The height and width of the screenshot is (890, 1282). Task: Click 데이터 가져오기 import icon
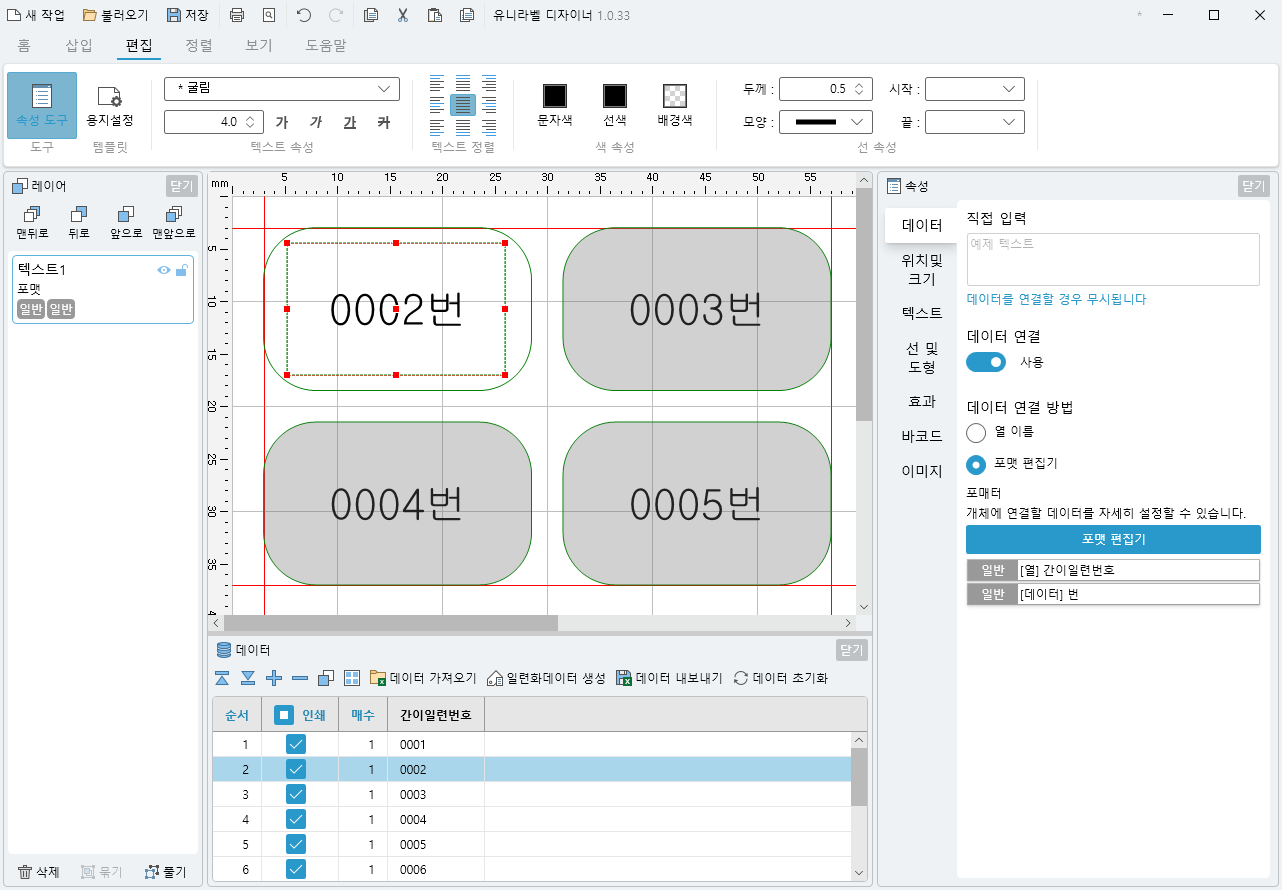(378, 678)
